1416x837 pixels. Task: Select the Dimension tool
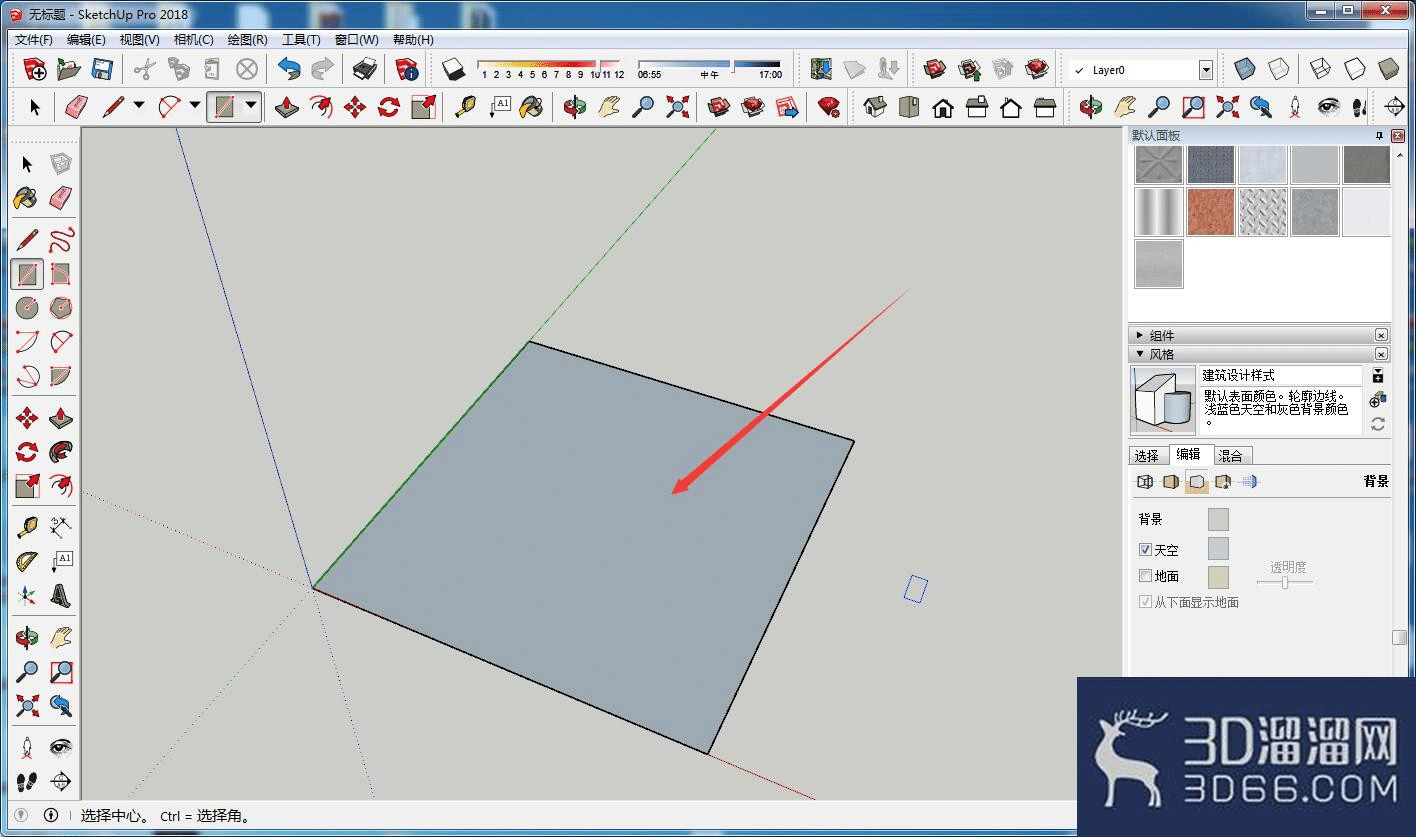tap(61, 528)
